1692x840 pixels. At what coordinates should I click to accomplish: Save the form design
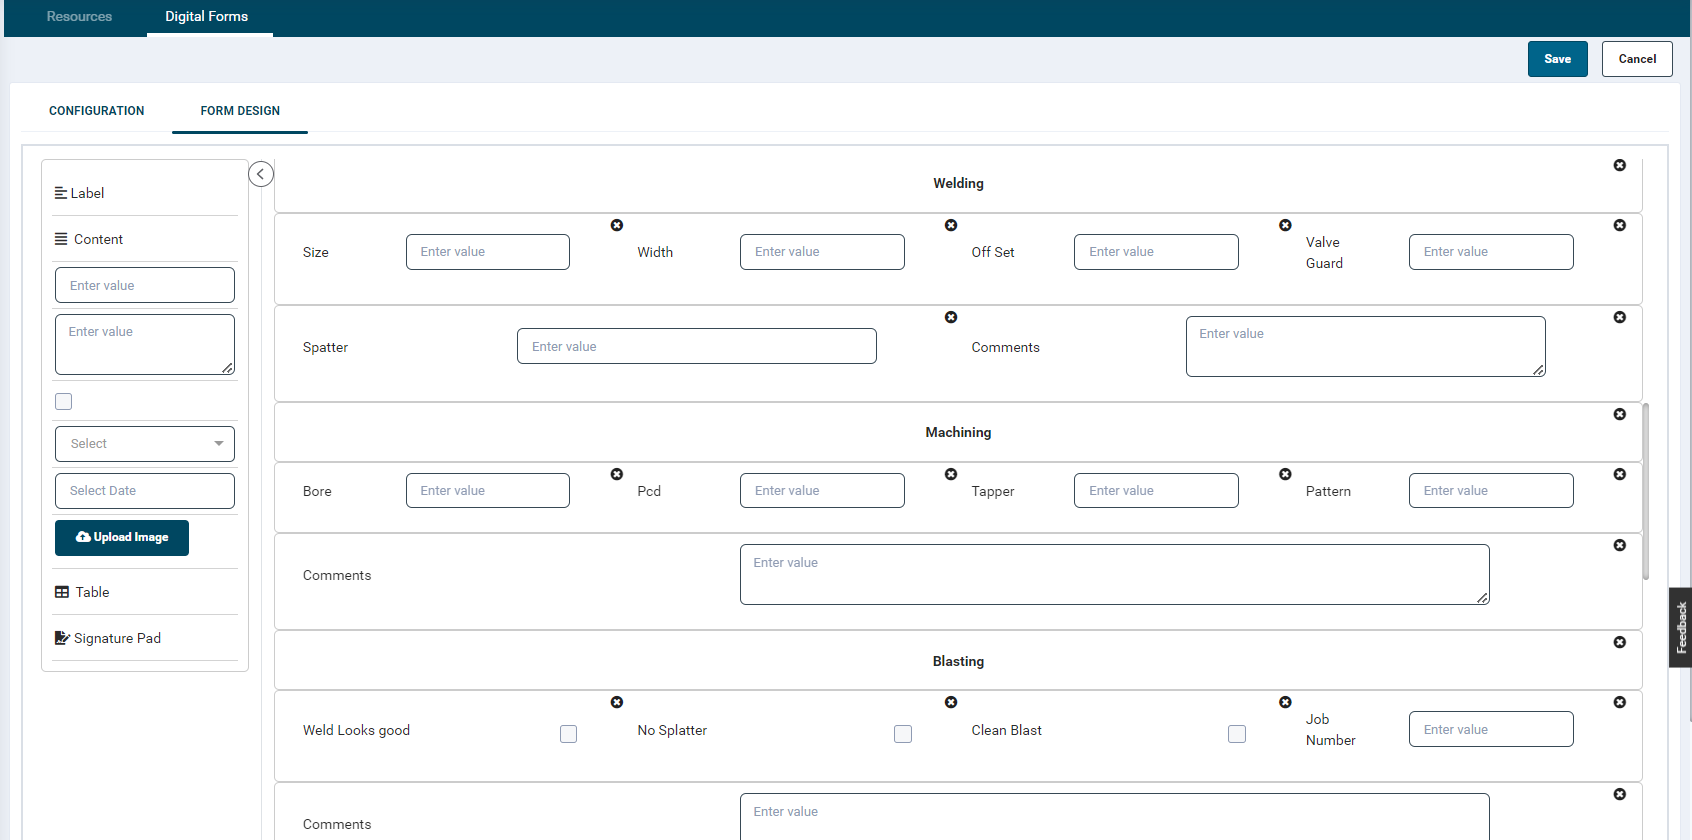point(1557,59)
